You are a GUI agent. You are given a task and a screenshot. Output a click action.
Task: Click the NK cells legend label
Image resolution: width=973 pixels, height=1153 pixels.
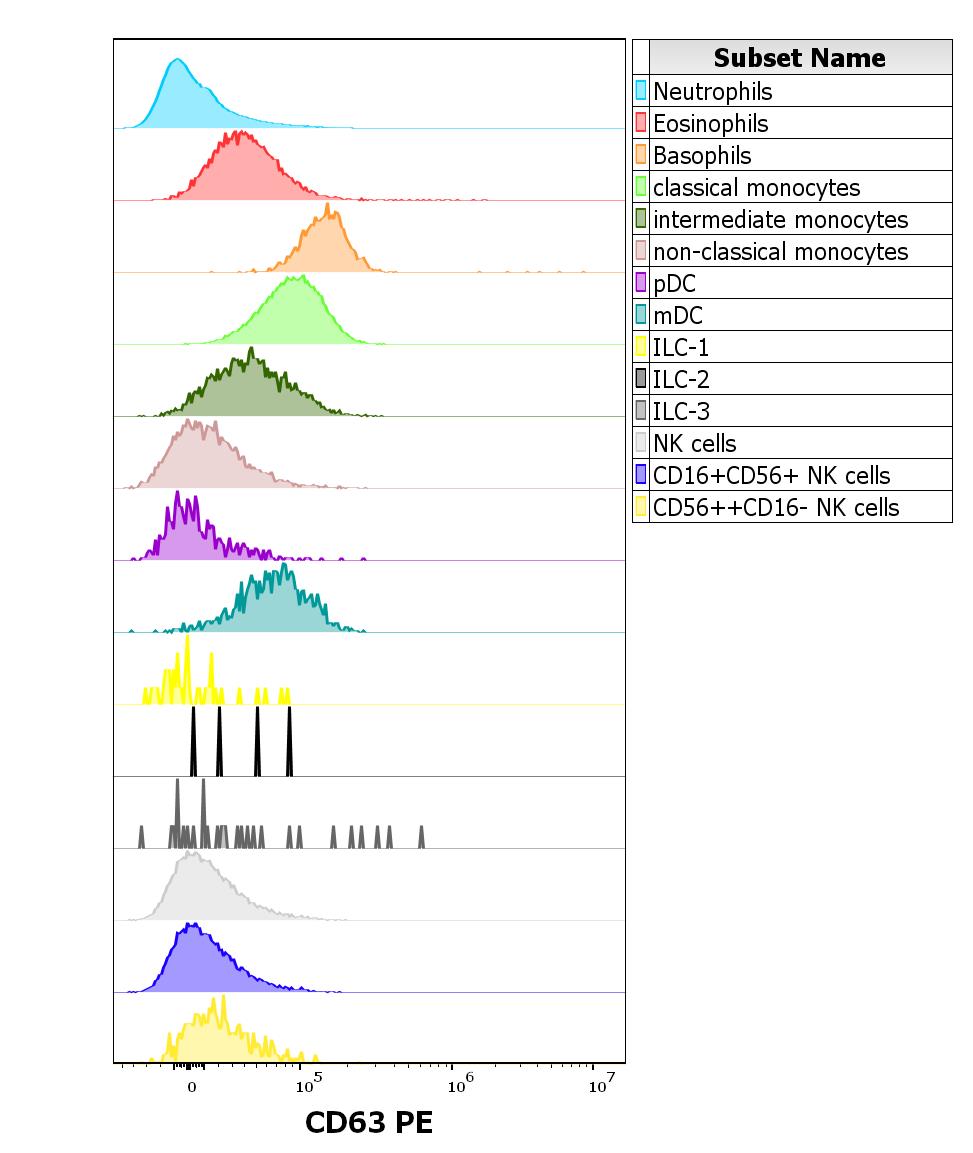694,443
